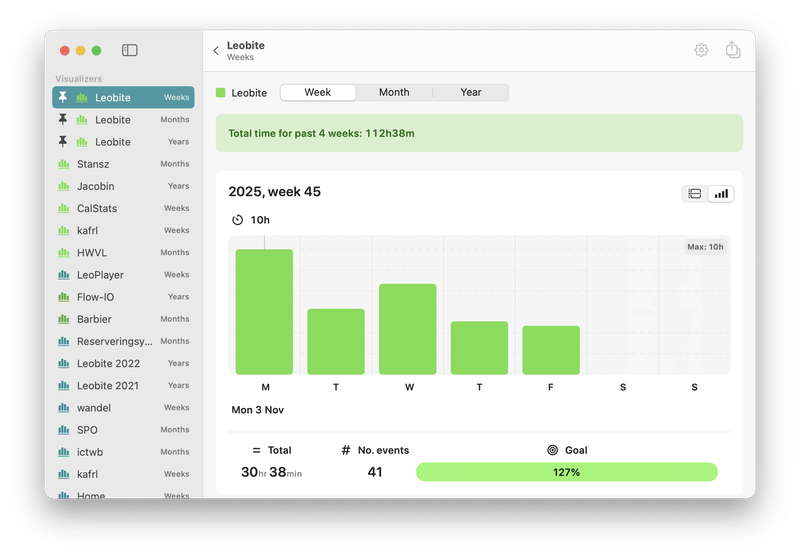Click the green Leobite color swatch

pos(220,92)
